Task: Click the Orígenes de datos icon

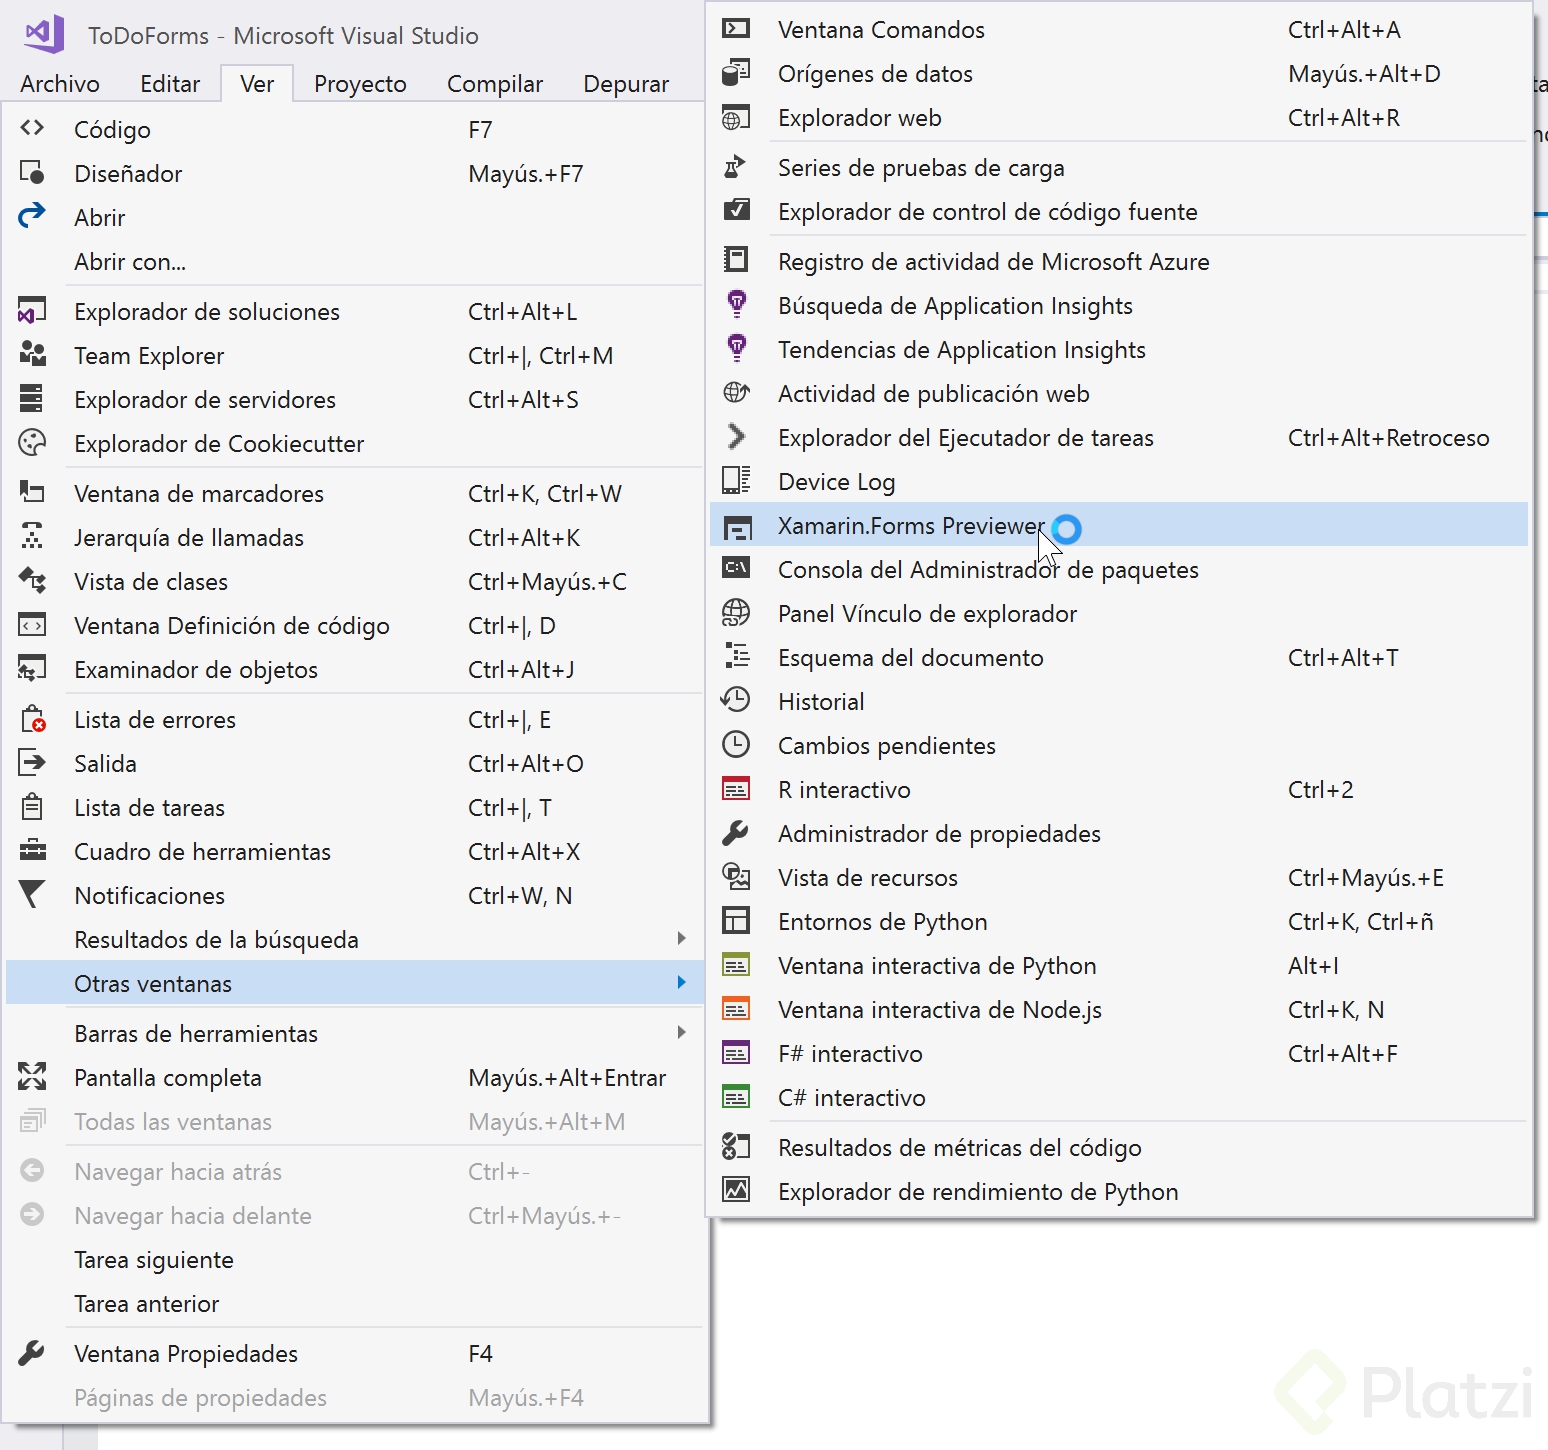Action: pos(736,72)
